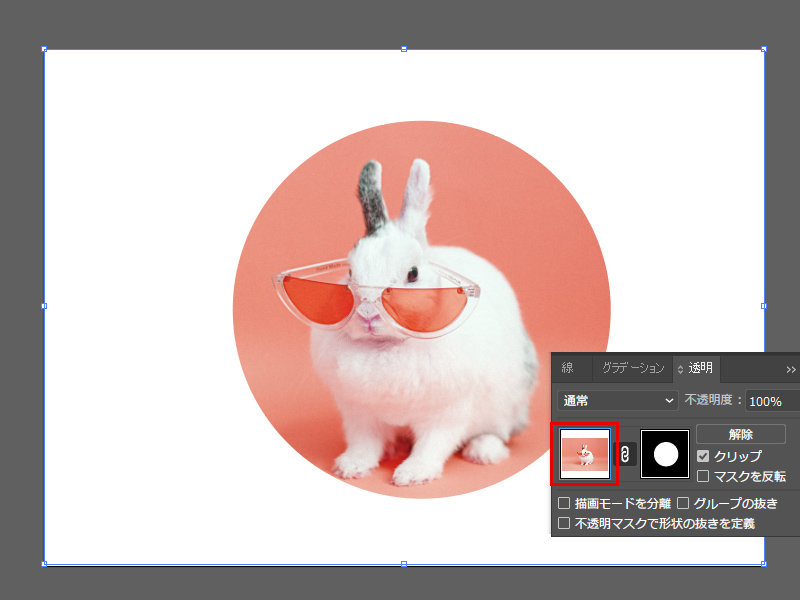Click the cycle arrows icon beside the 透明 tab

(679, 369)
